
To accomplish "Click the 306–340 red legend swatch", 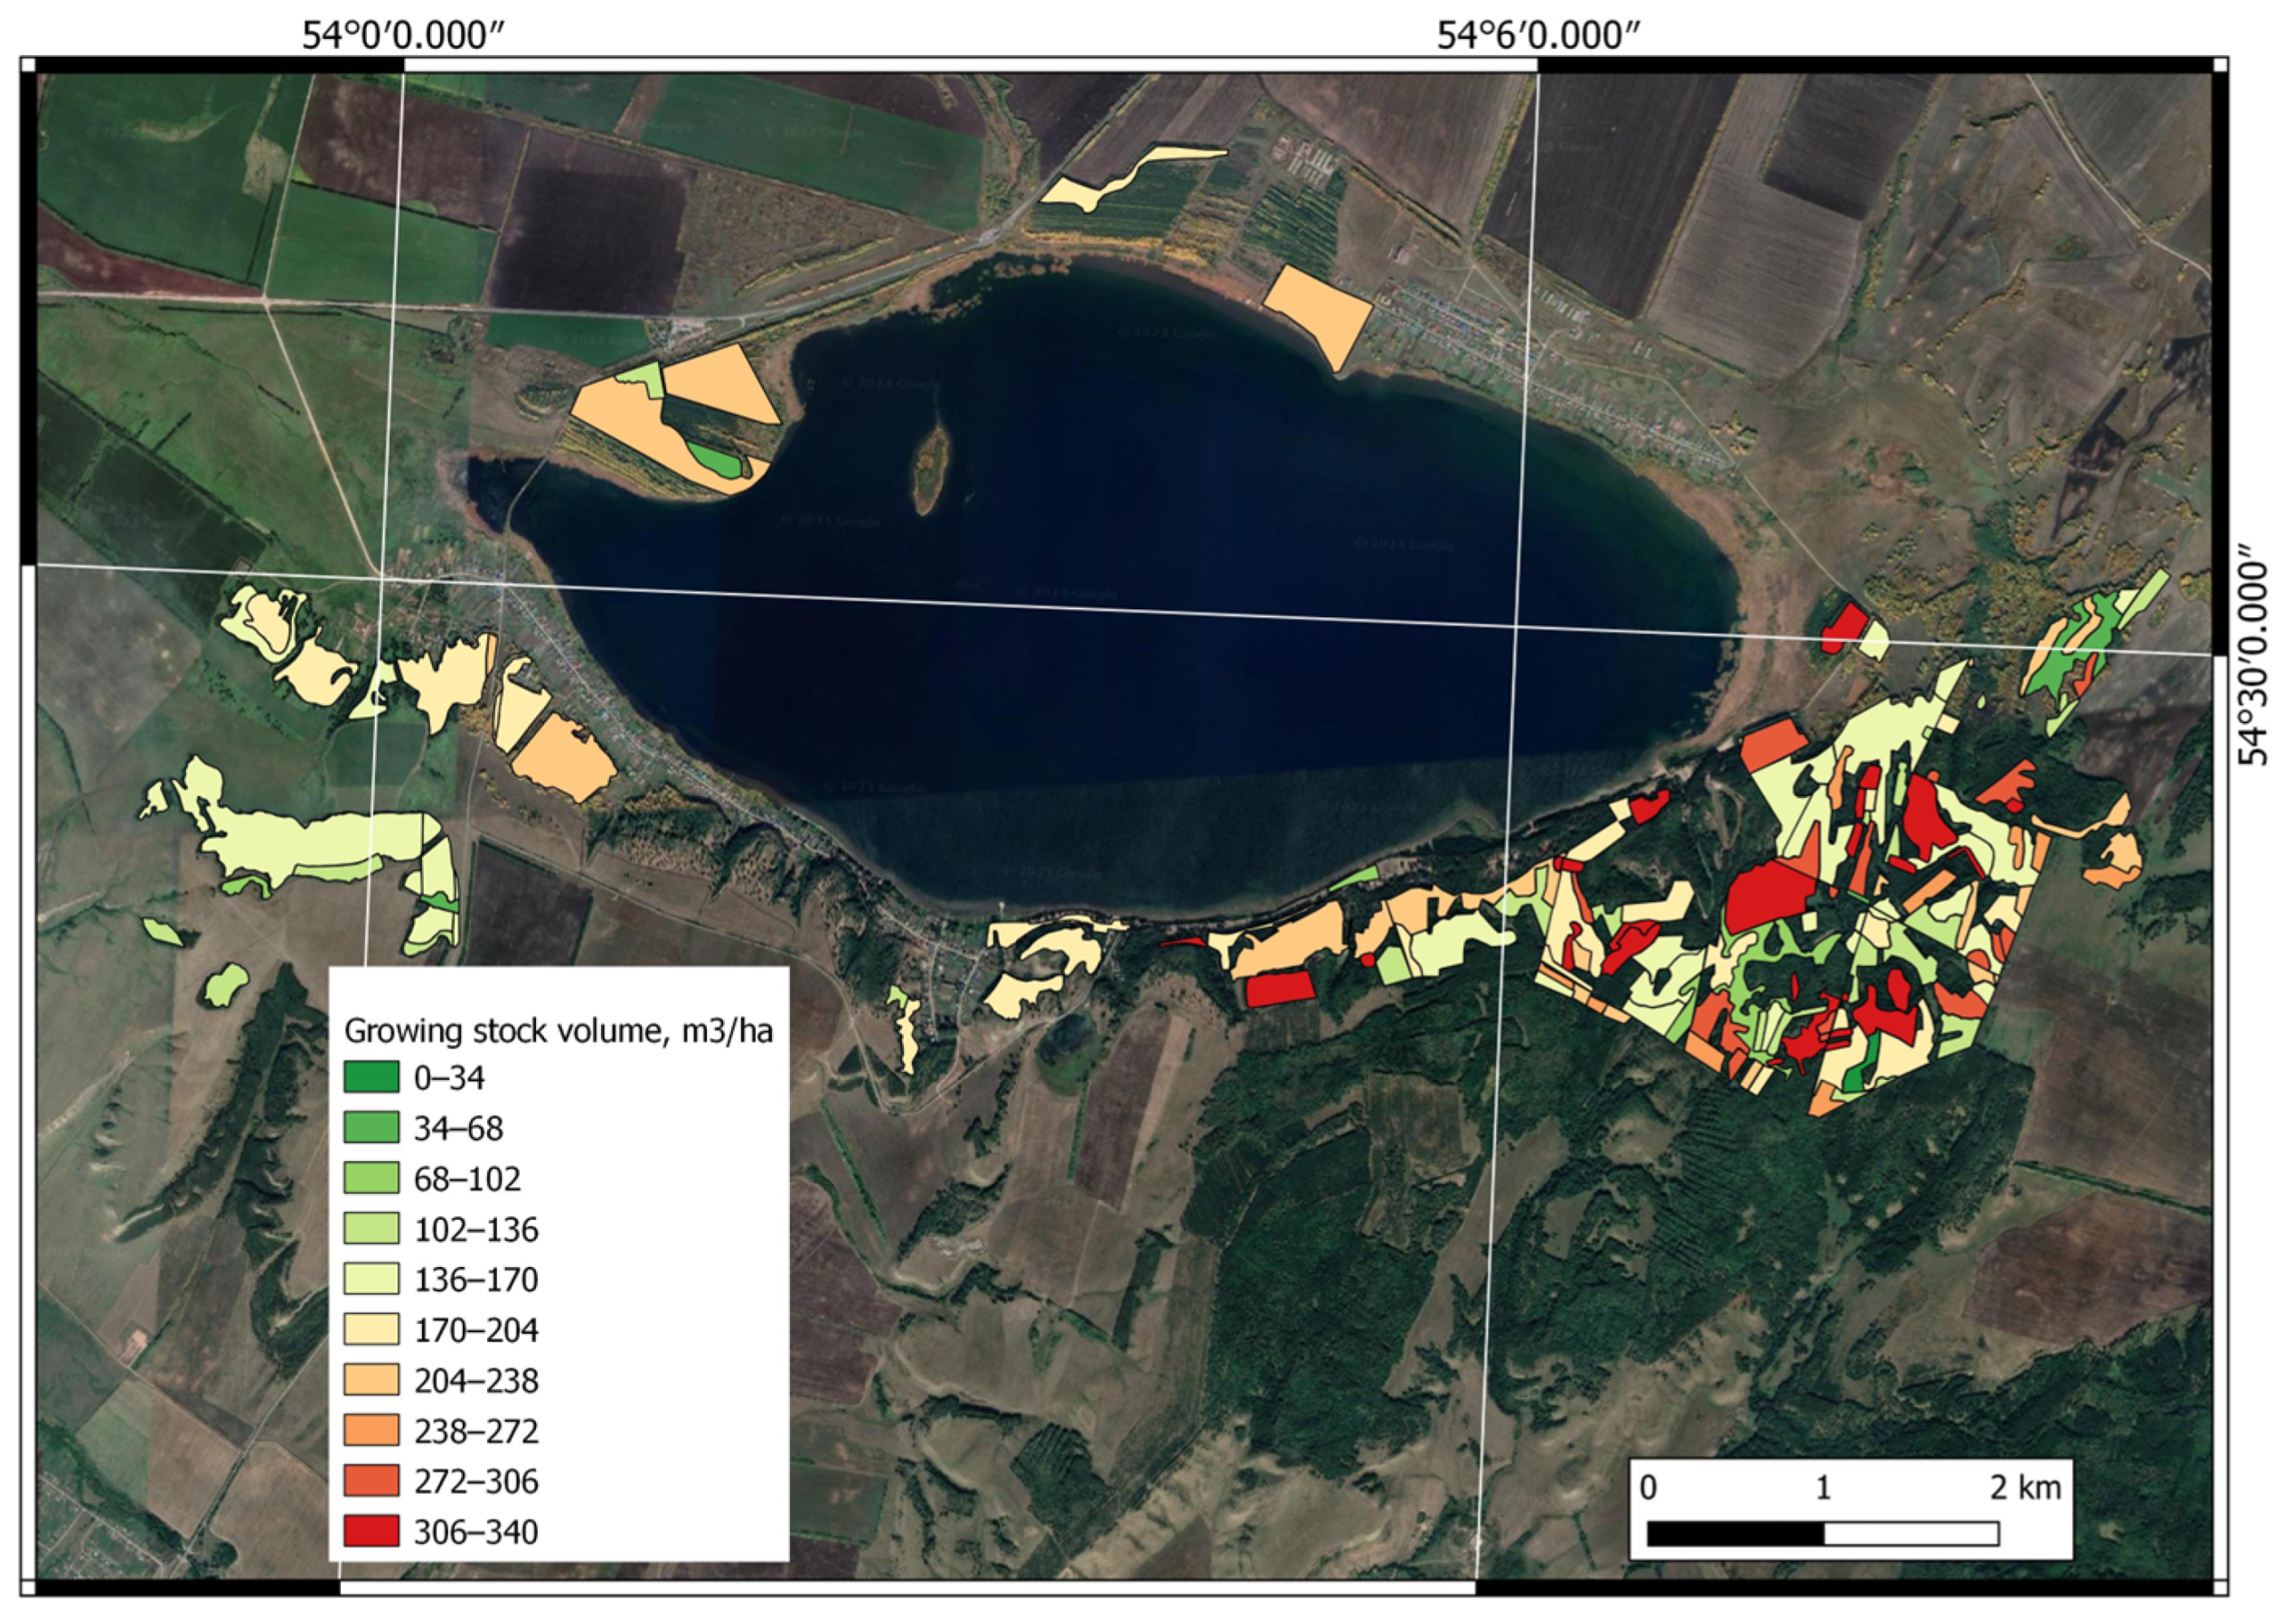I will coord(371,1531).
